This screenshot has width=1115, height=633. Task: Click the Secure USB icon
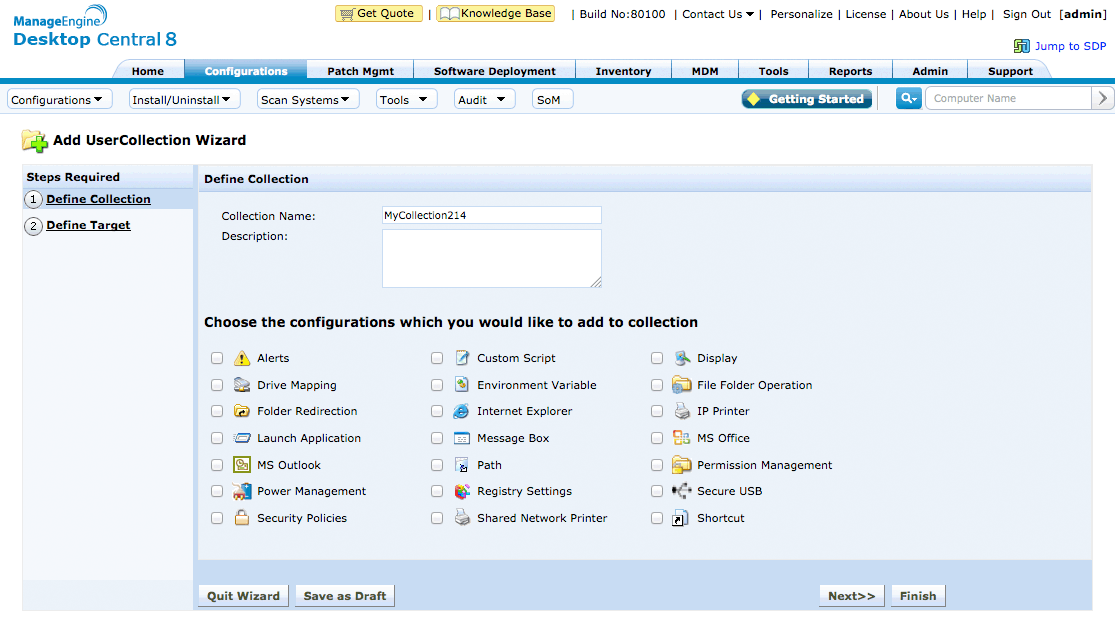tap(682, 491)
